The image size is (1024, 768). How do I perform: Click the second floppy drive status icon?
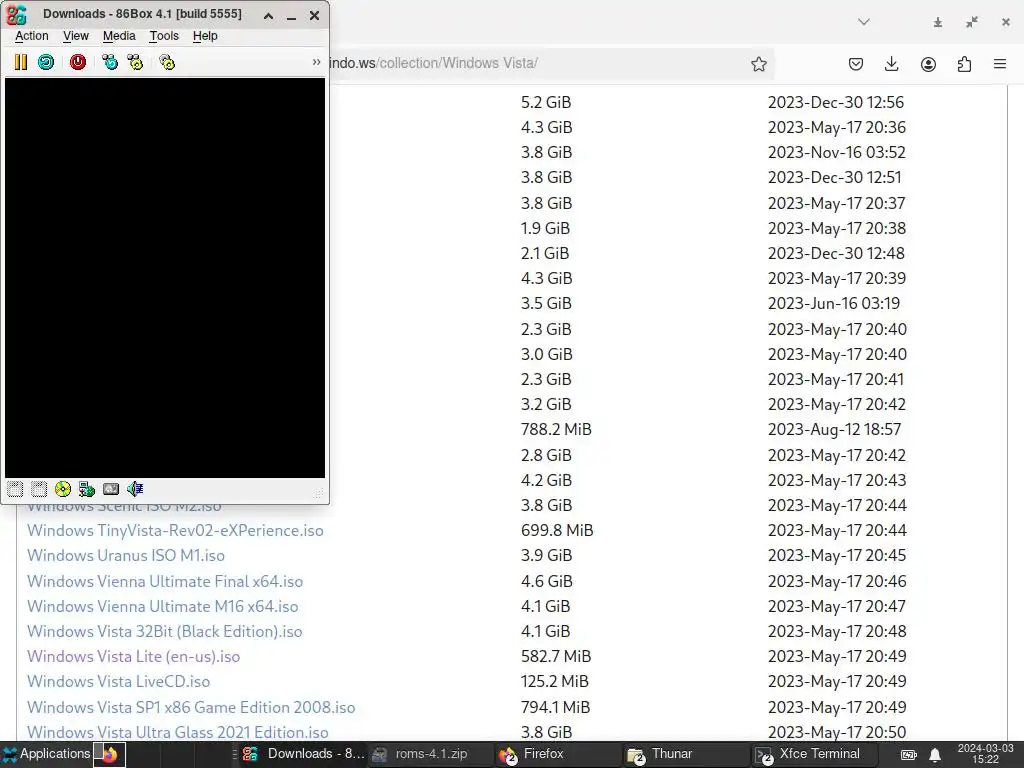pyautogui.click(x=39, y=488)
